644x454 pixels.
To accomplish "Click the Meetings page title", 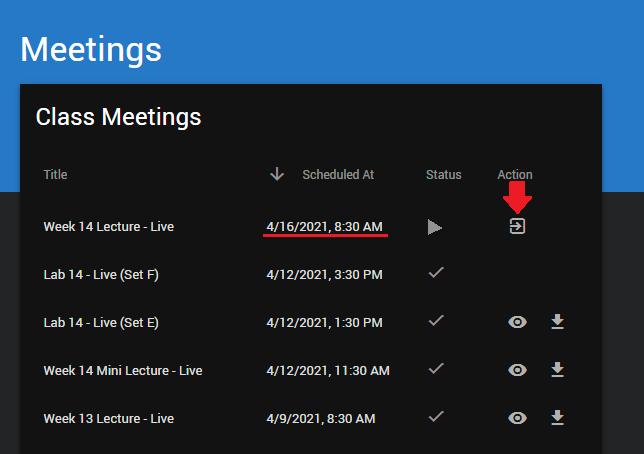I will coord(91,50).
